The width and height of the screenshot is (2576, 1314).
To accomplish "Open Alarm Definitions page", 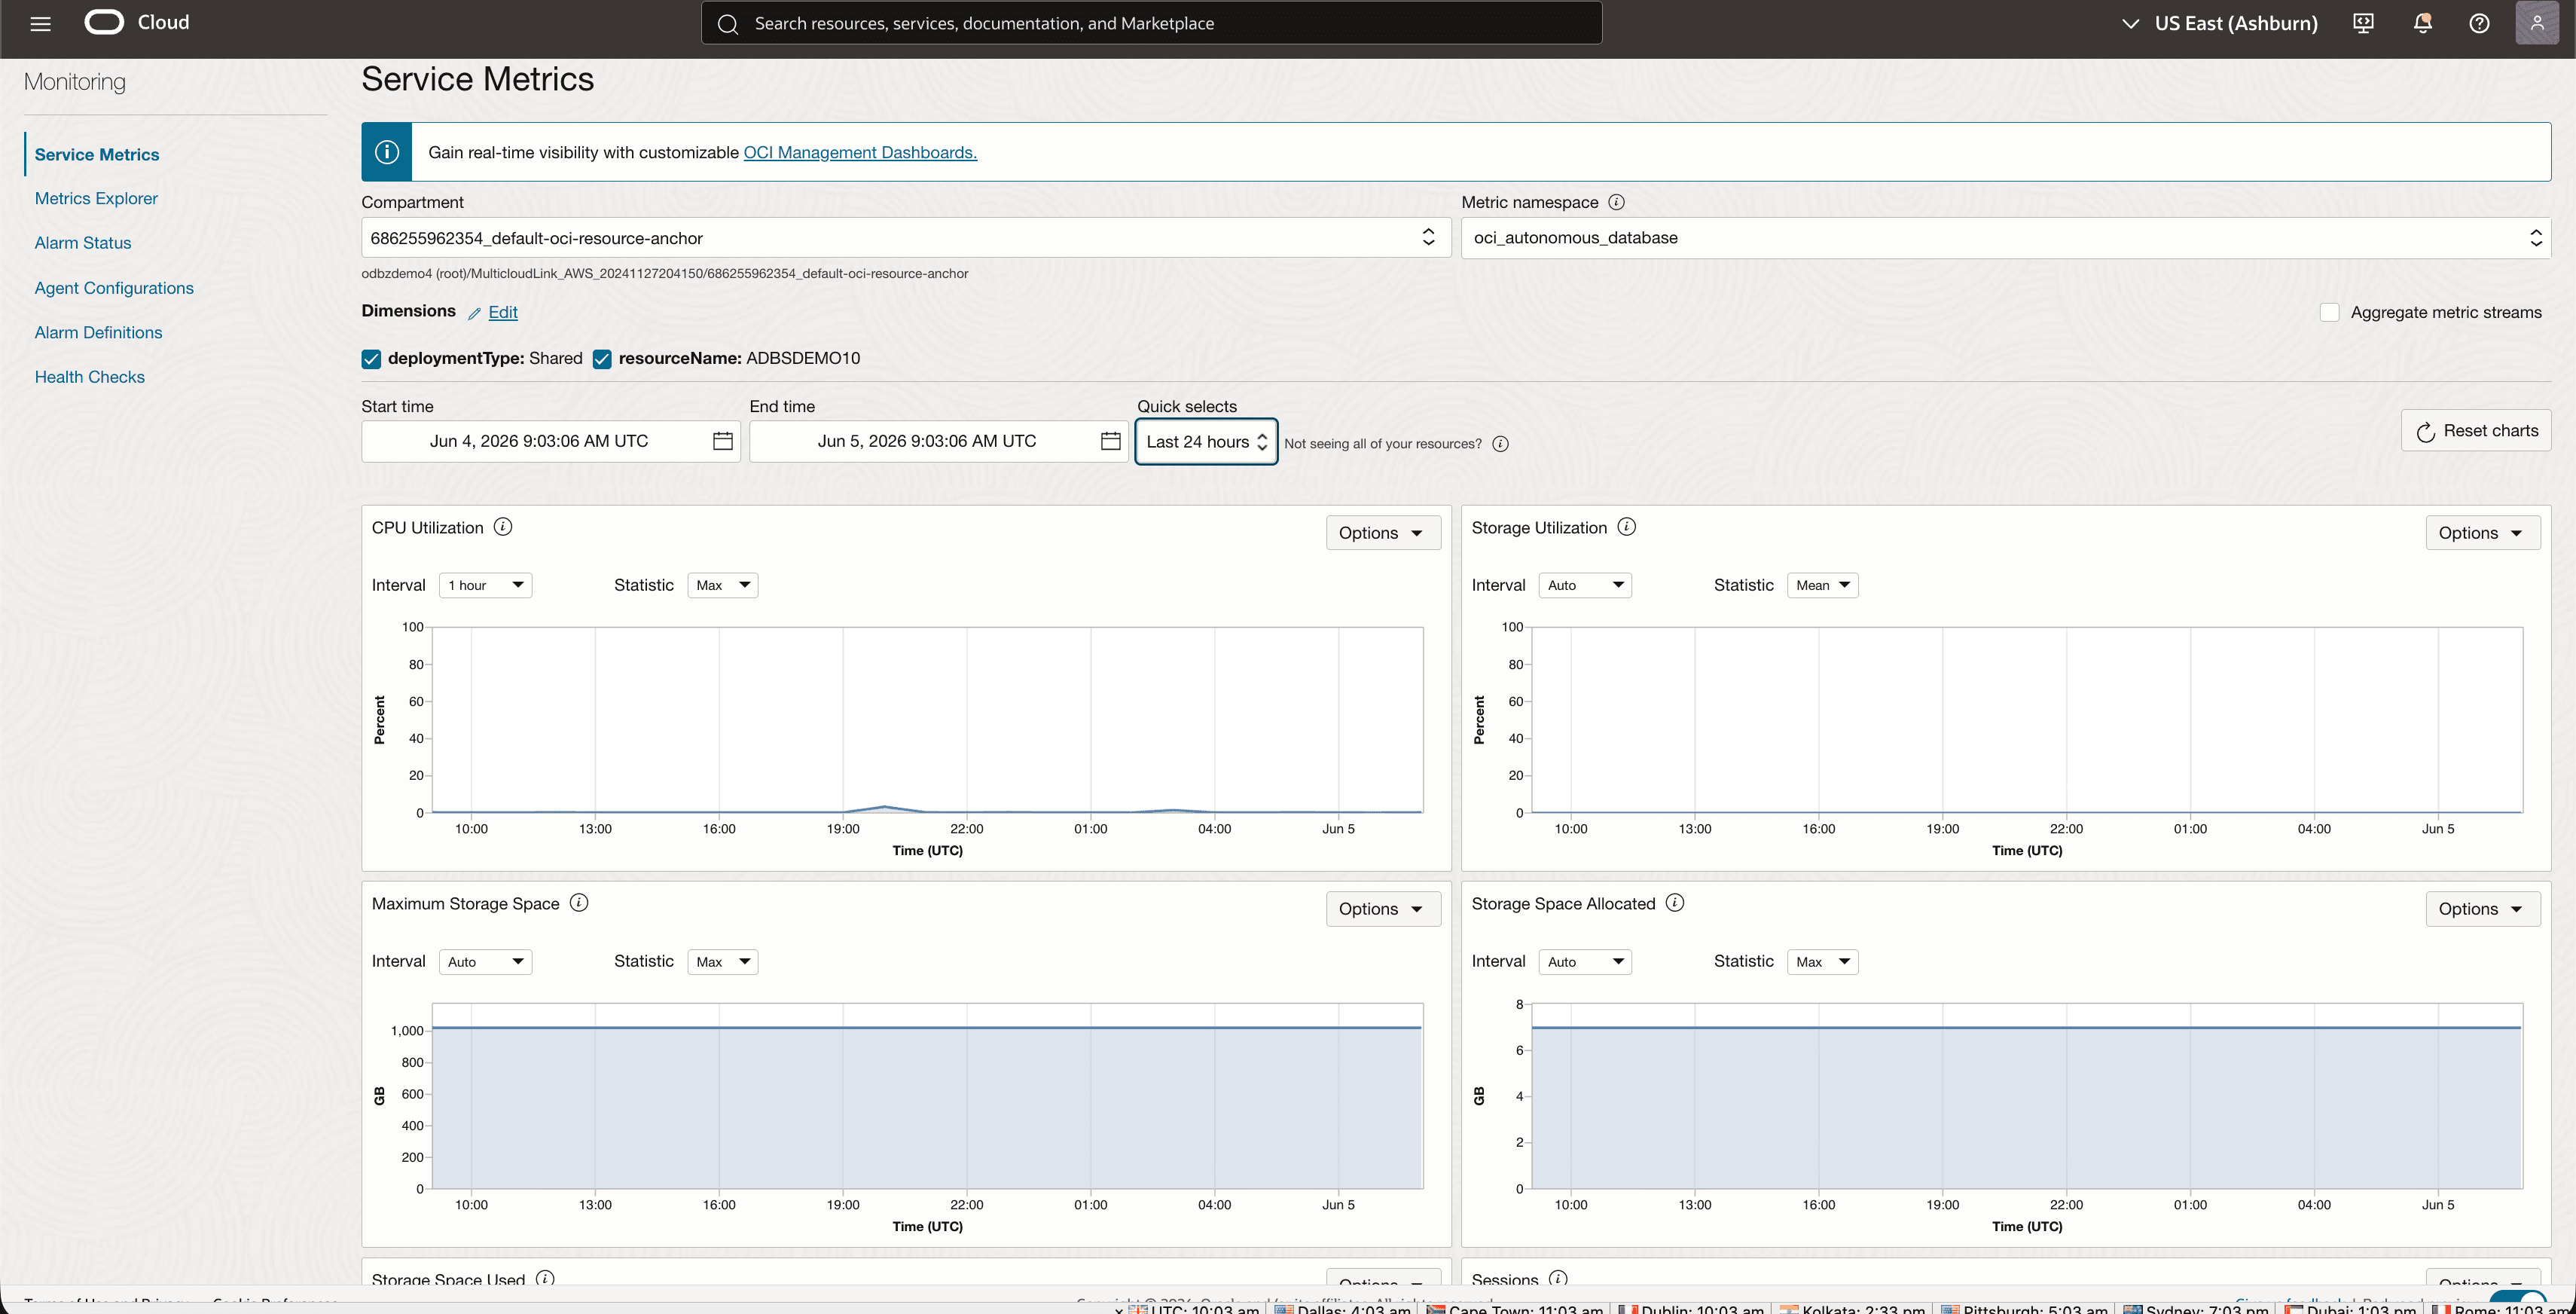I will pos(98,332).
